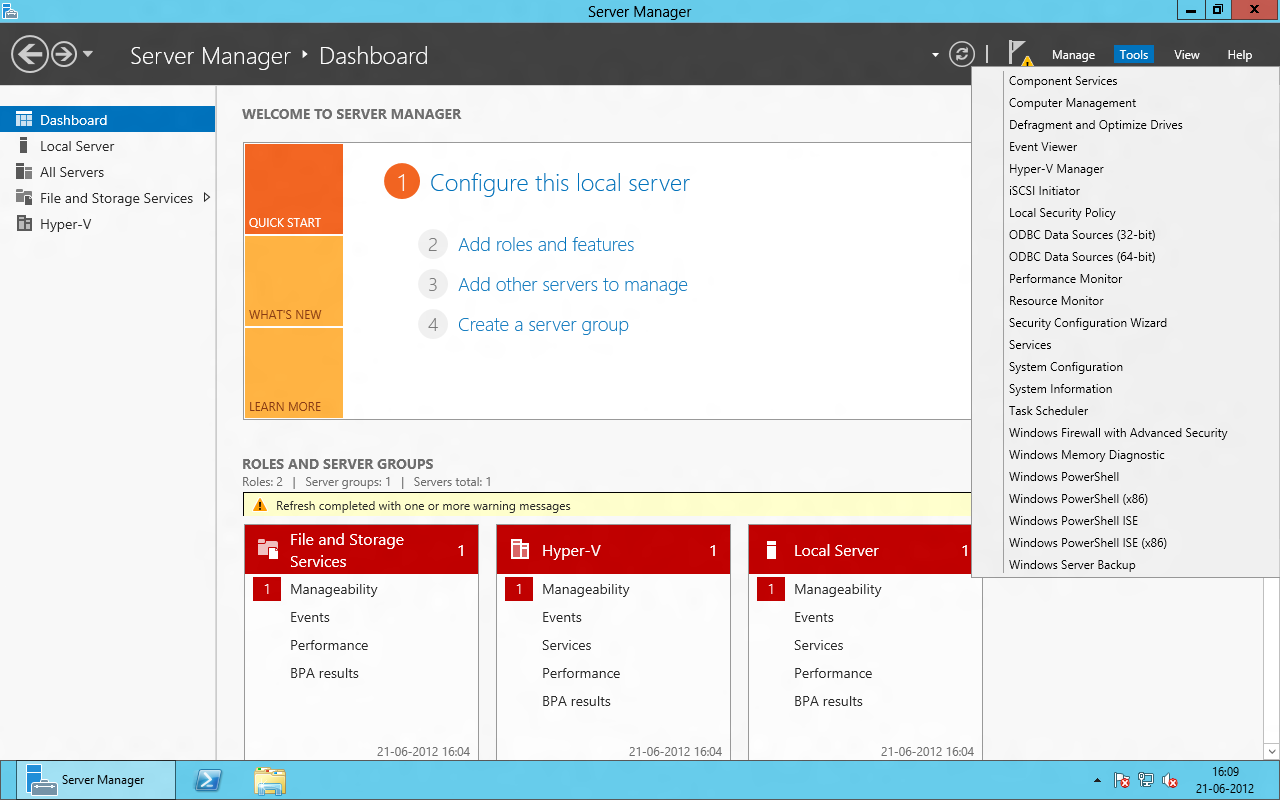
Task: Click the Local Server tile icon
Action: pyautogui.click(x=771, y=549)
